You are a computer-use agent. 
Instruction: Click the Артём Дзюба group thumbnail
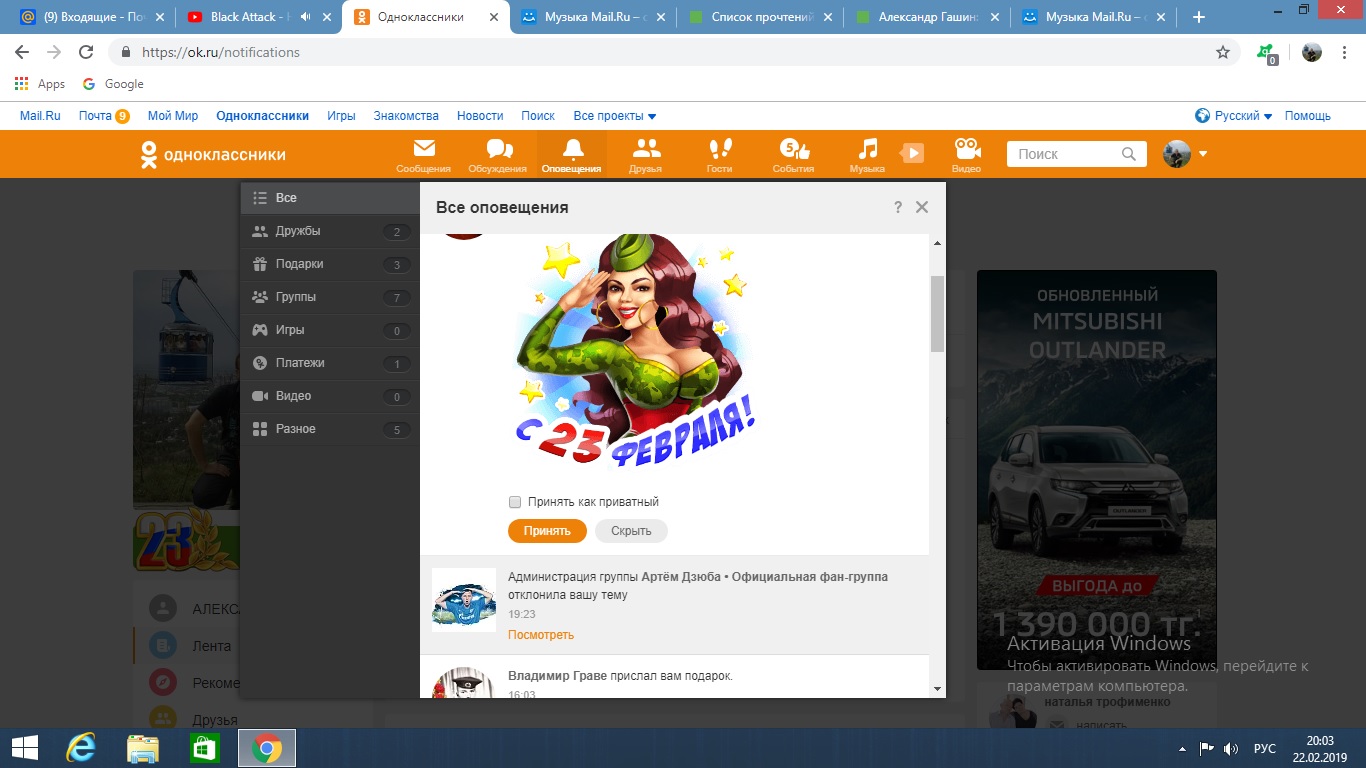(x=464, y=600)
